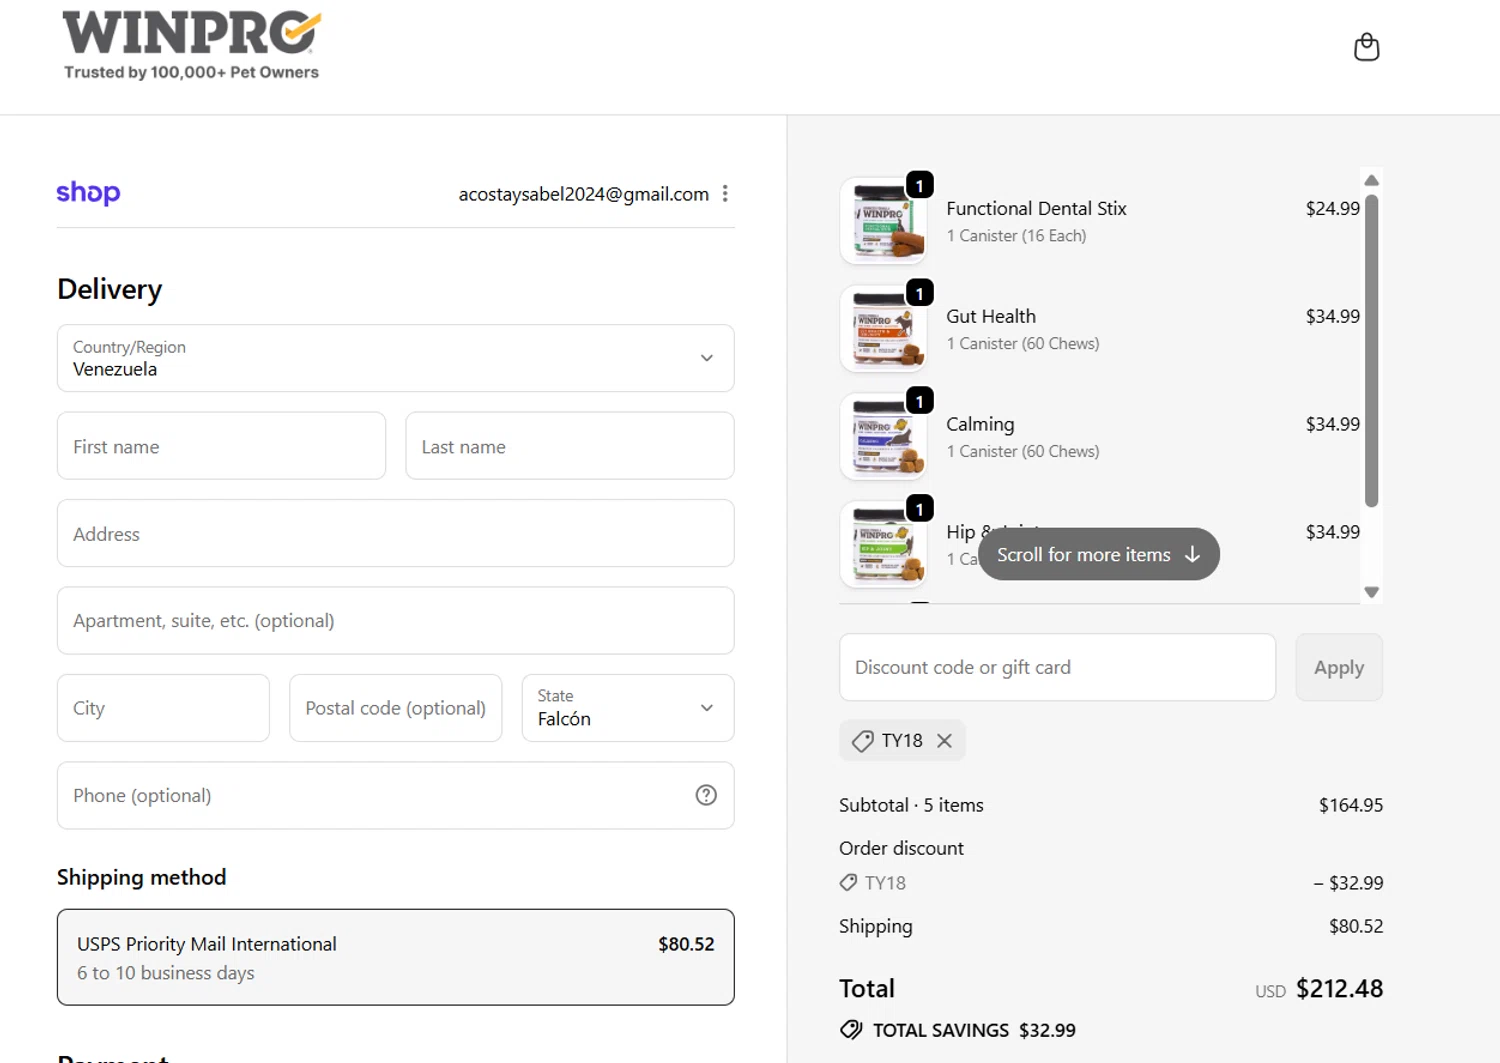Open account options three-dot menu
This screenshot has height=1063, width=1500.
pos(725,194)
